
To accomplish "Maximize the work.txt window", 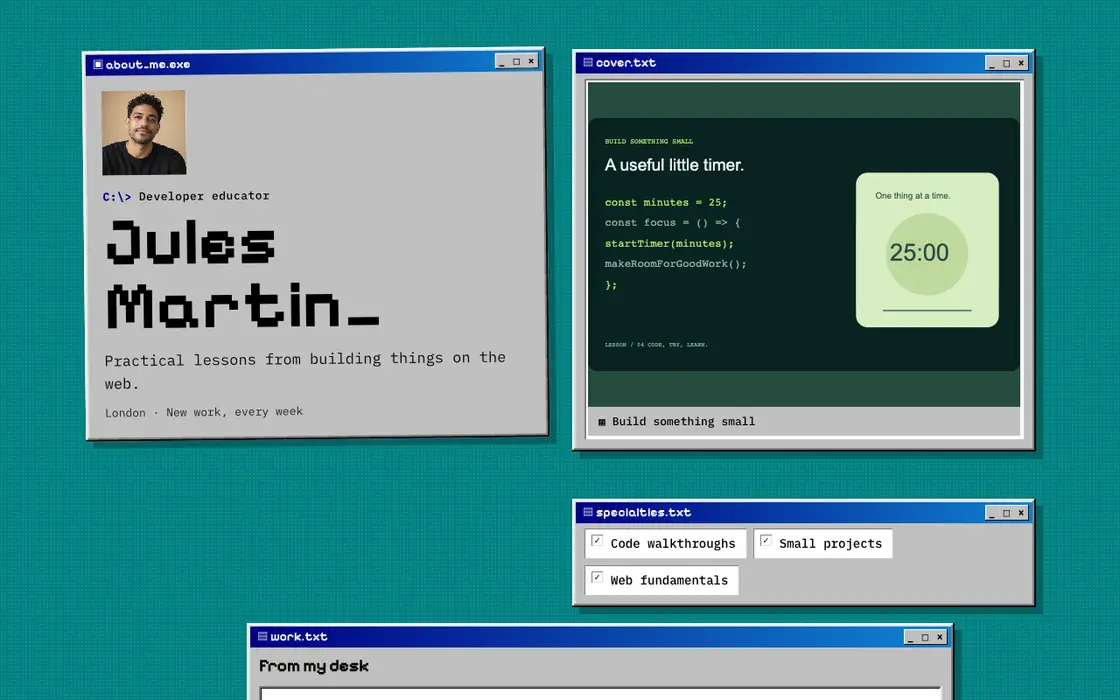I will click(x=925, y=637).
